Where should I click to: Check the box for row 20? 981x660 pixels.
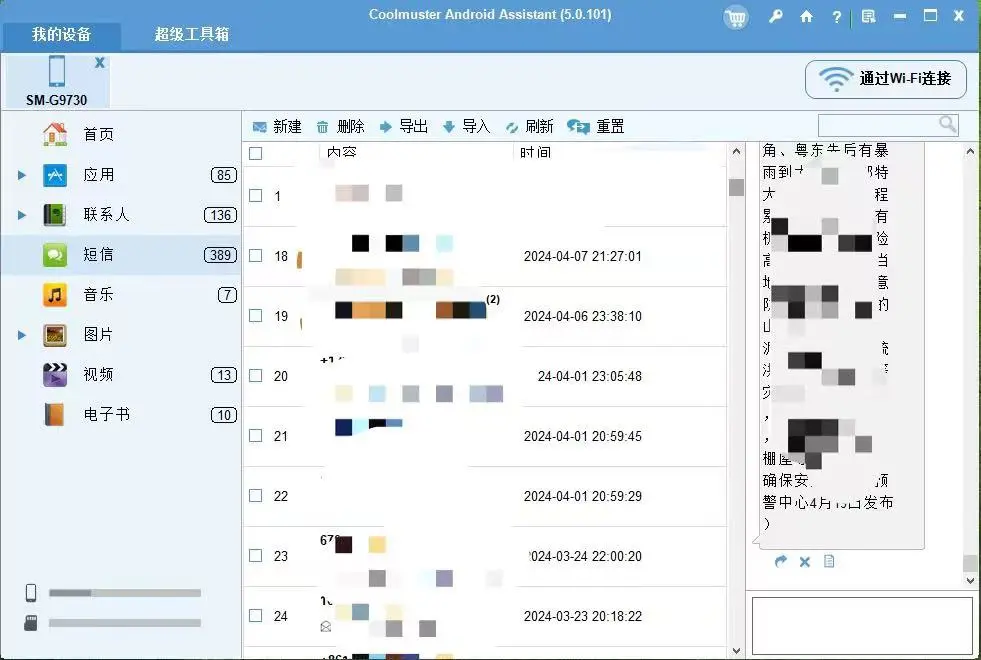[x=256, y=376]
